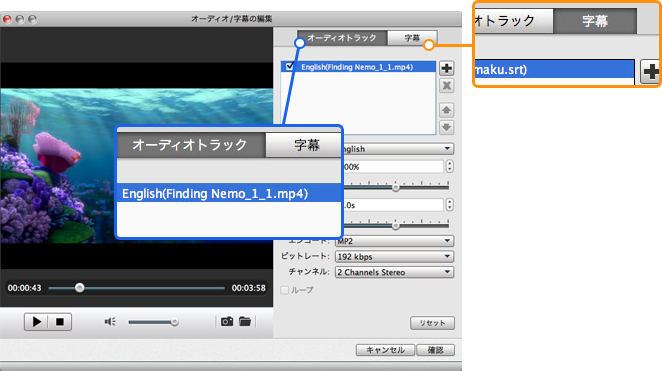Image resolution: width=662 pixels, height=371 pixels.
Task: Take a snapshot with the camera icon
Action: point(227,322)
